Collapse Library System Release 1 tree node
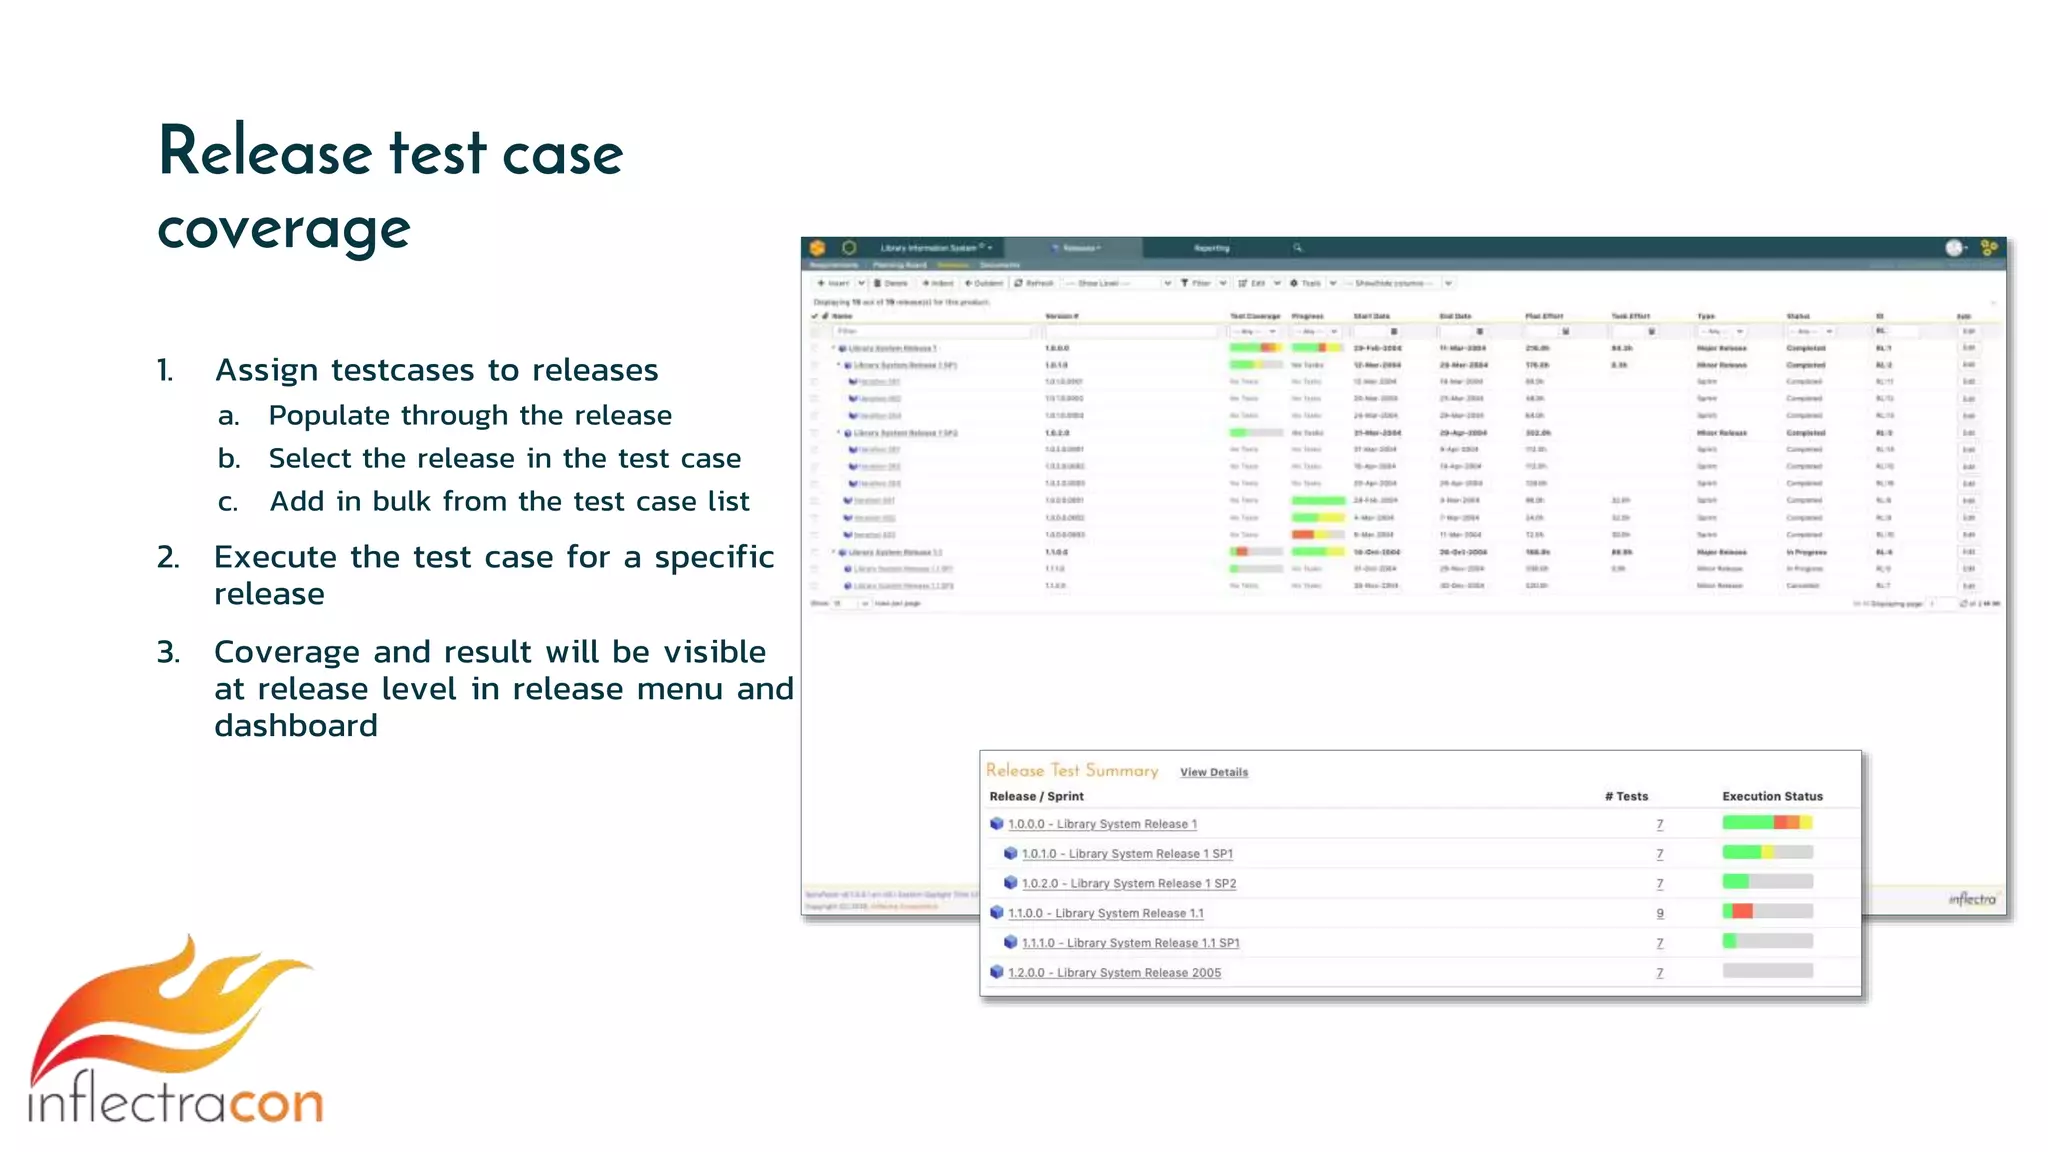 pos(833,348)
